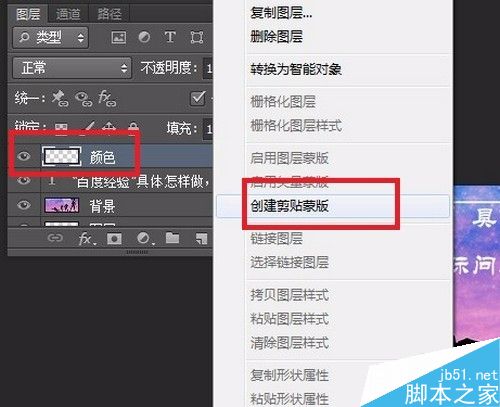Viewport: 500px width, 407px height.
Task: Choose 复制图层... from context menu
Action: coord(281,13)
